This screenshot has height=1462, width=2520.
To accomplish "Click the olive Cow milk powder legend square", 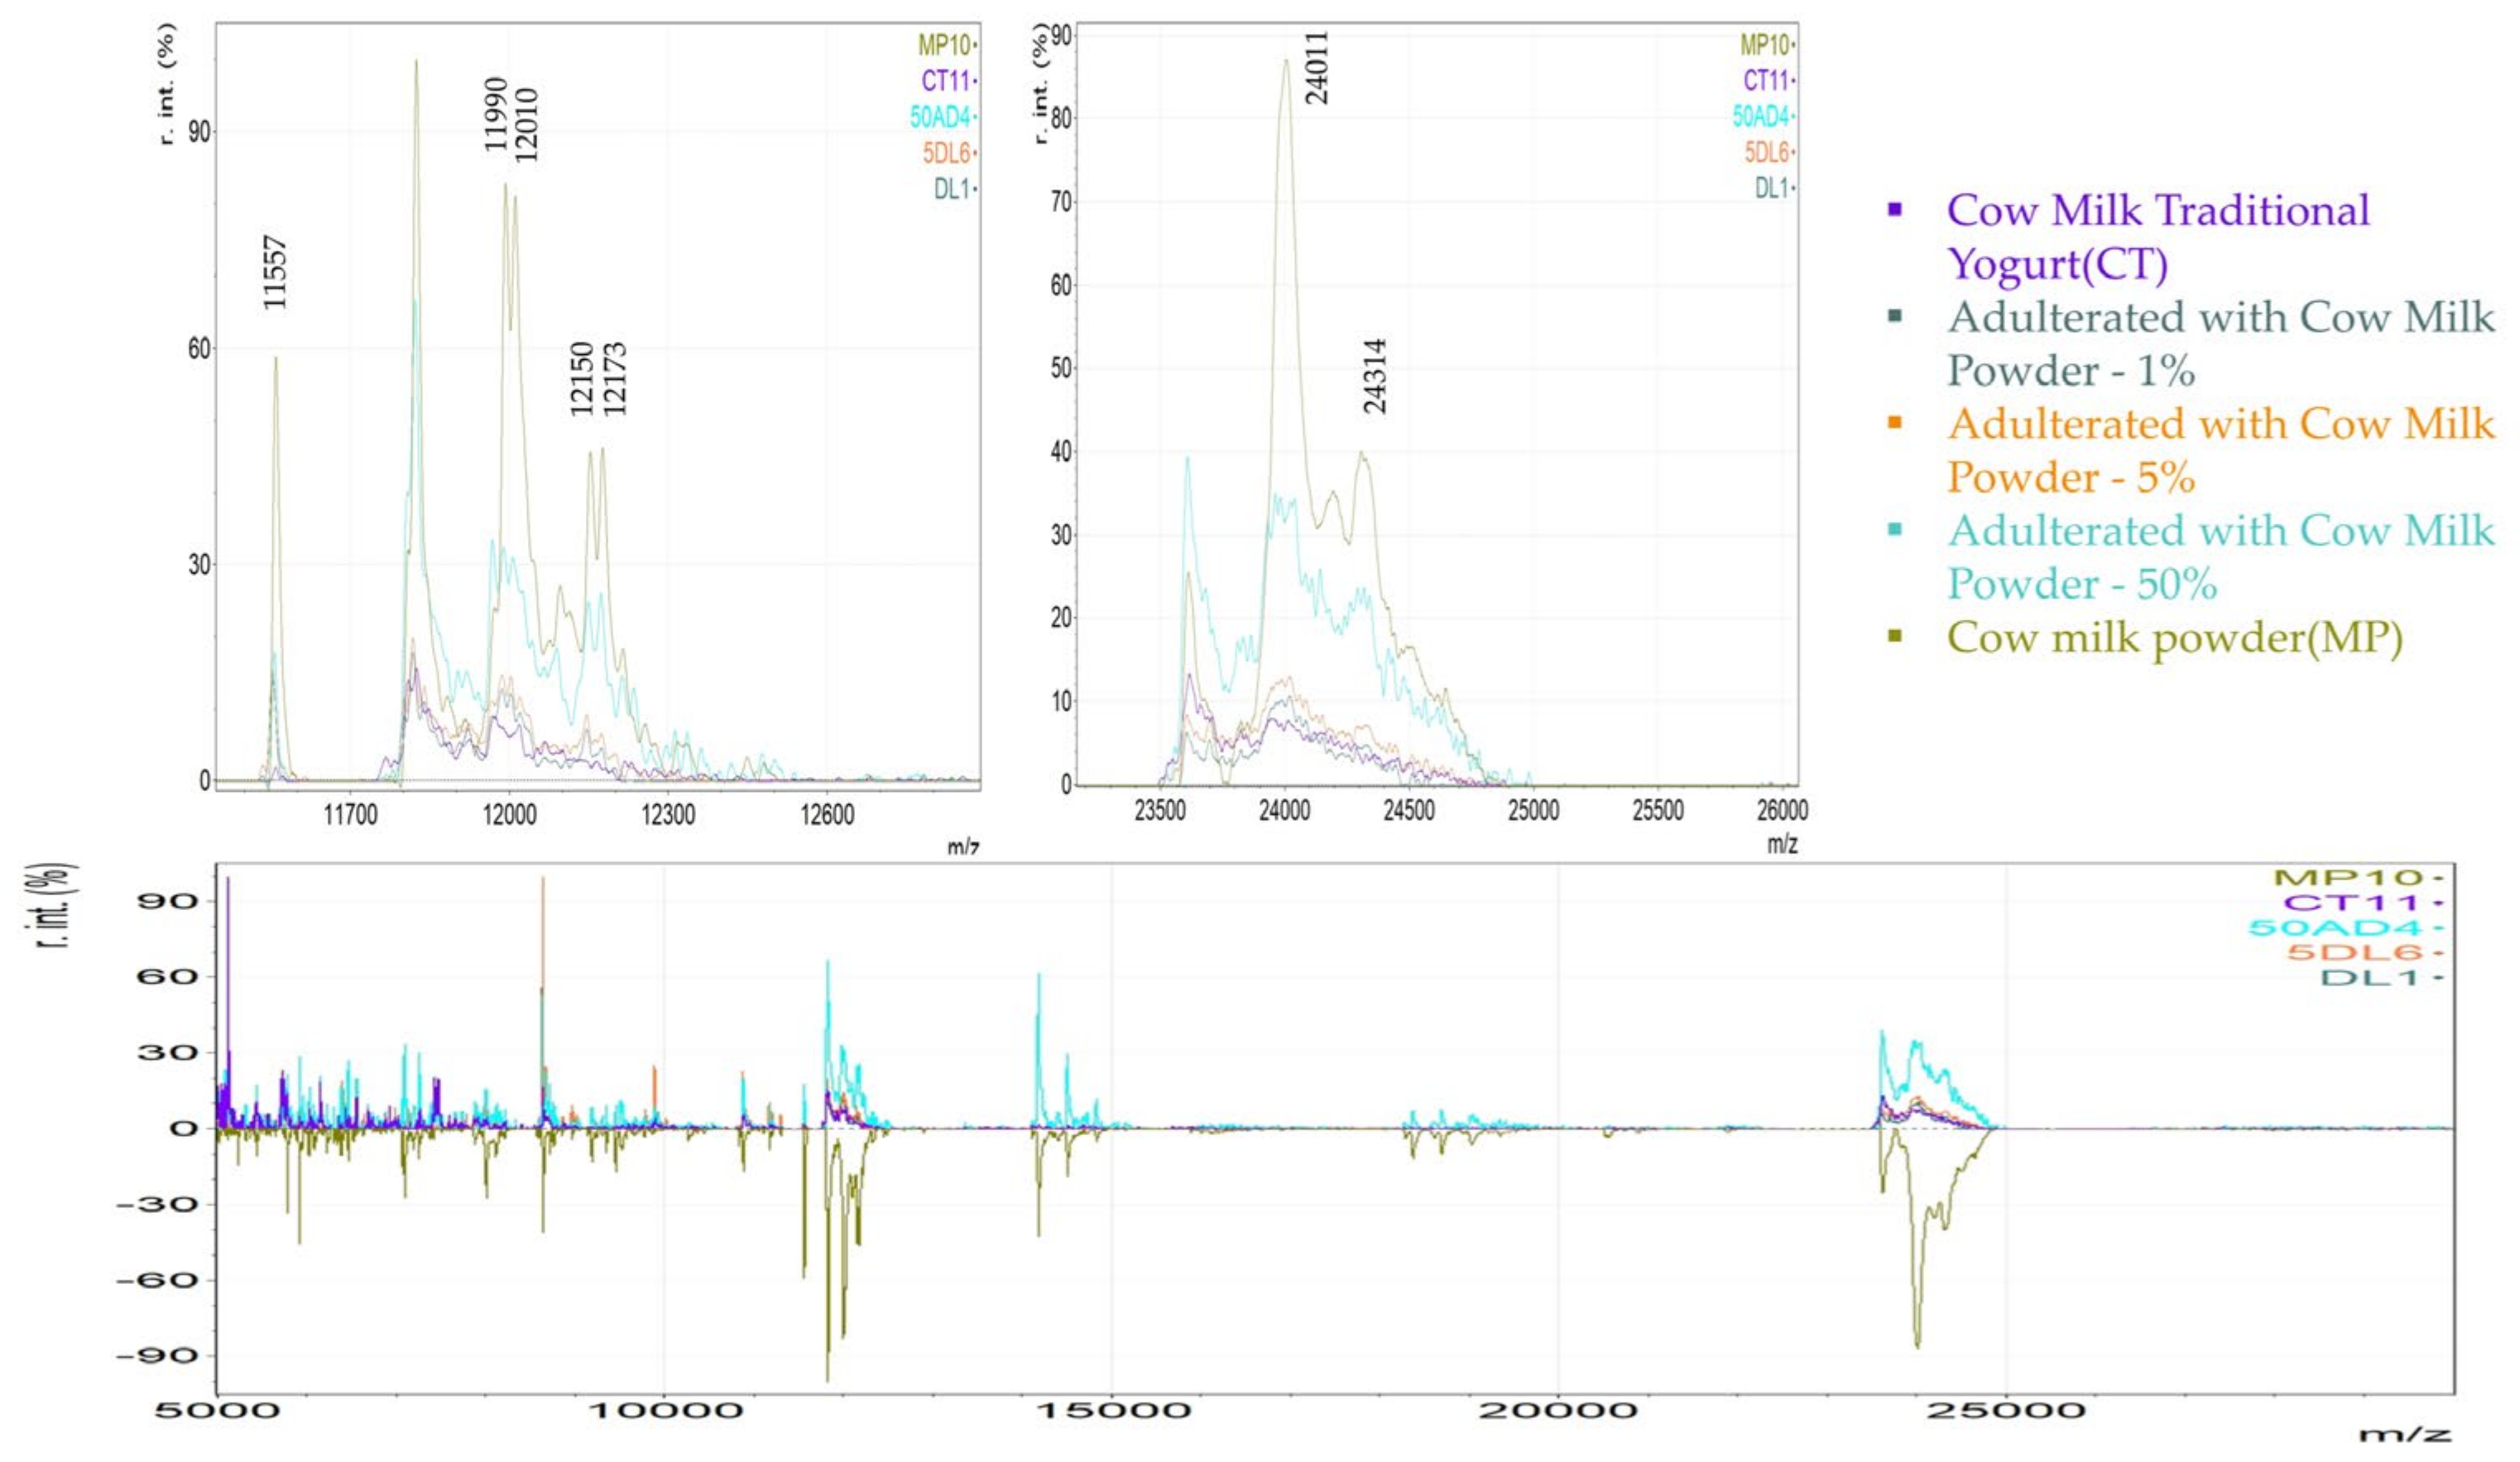I will click(1894, 637).
